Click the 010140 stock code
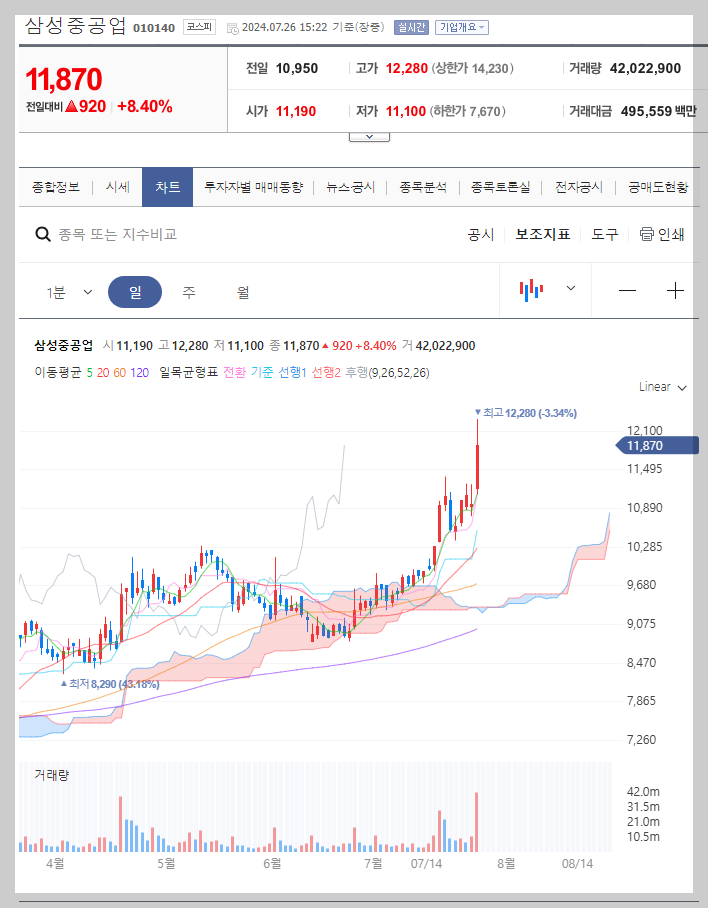Viewport: 708px width, 908px height. [154, 28]
